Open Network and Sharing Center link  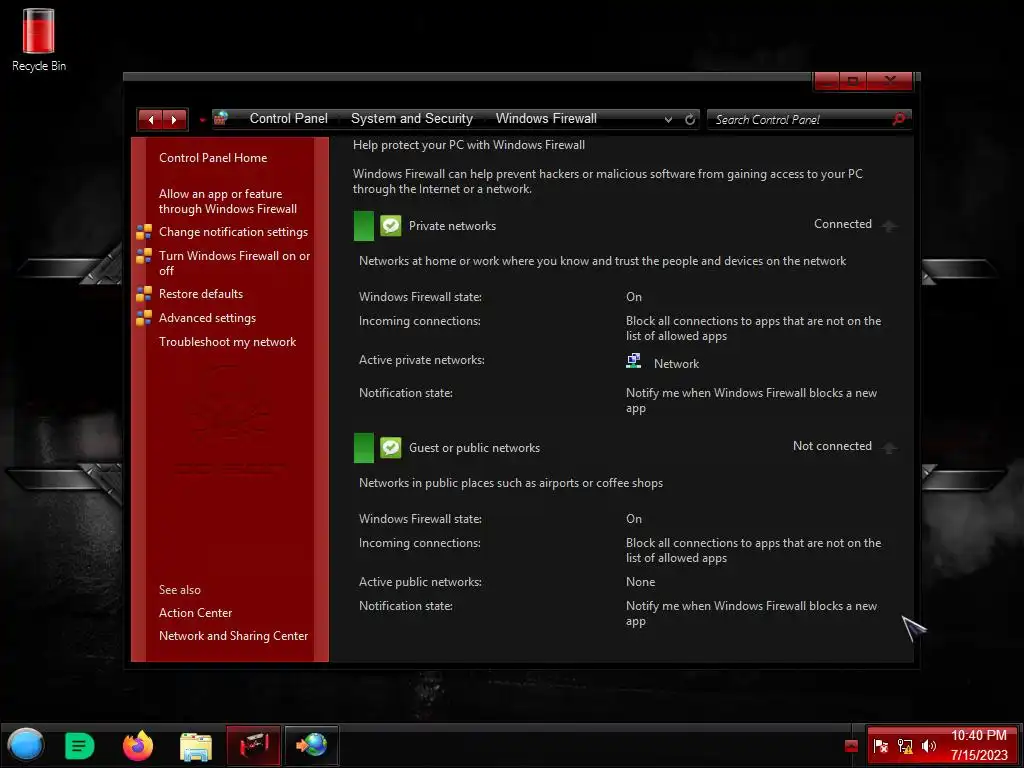233,635
